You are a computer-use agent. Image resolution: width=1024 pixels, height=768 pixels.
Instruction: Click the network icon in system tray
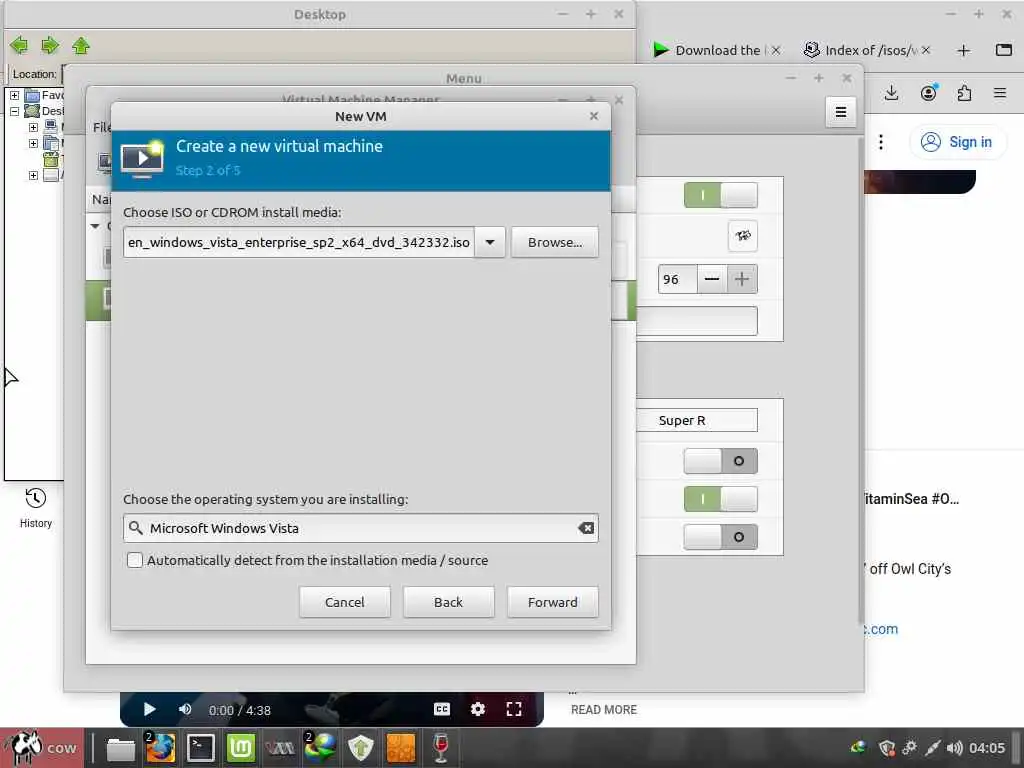coord(933,748)
